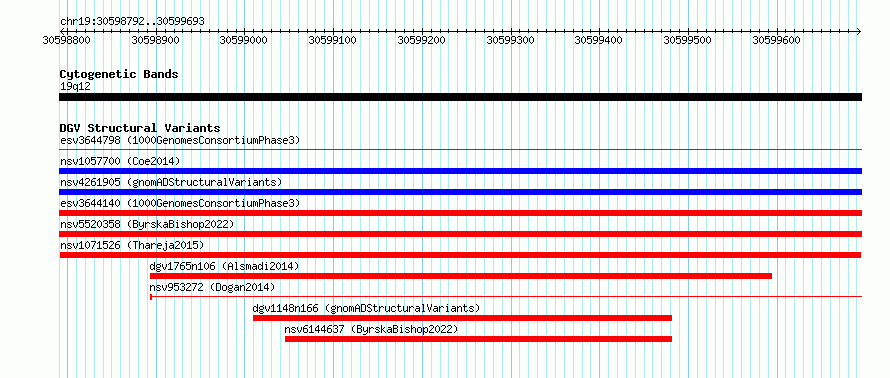Select the red nsv5520358 variant bar
This screenshot has height=378, width=890.
pos(460,234)
